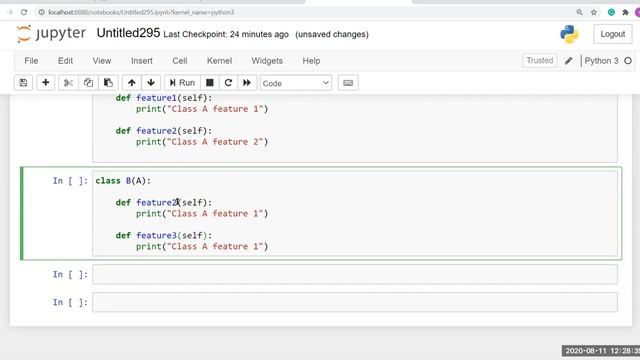Restart kernel and rerun all icon
The height and width of the screenshot is (360, 640).
click(x=247, y=83)
